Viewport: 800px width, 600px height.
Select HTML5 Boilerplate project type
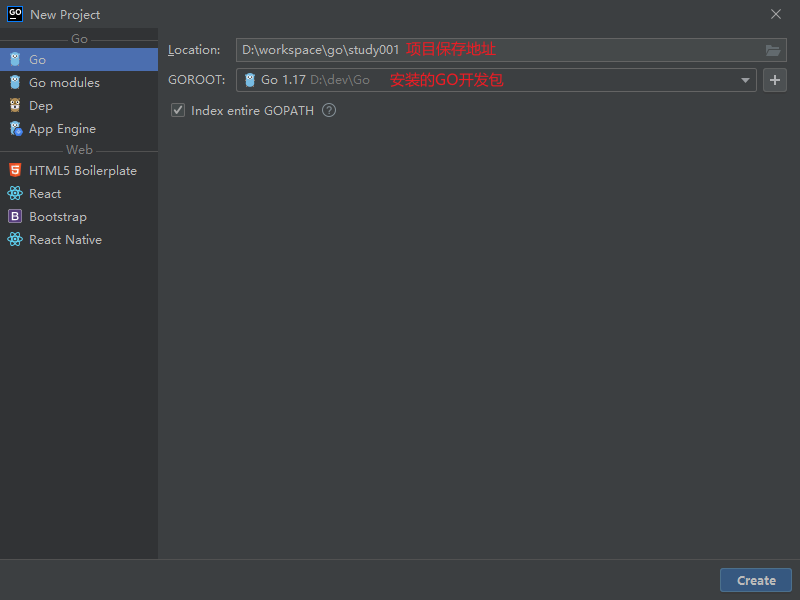pyautogui.click(x=79, y=170)
